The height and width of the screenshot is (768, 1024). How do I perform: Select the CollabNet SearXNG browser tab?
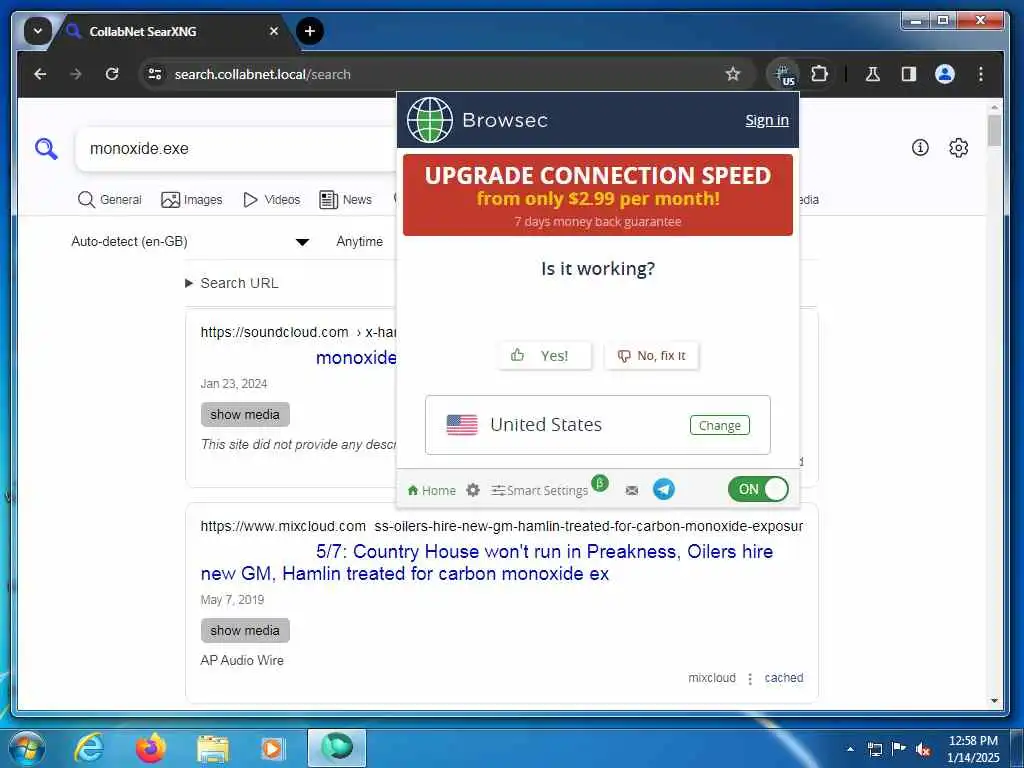[173, 31]
